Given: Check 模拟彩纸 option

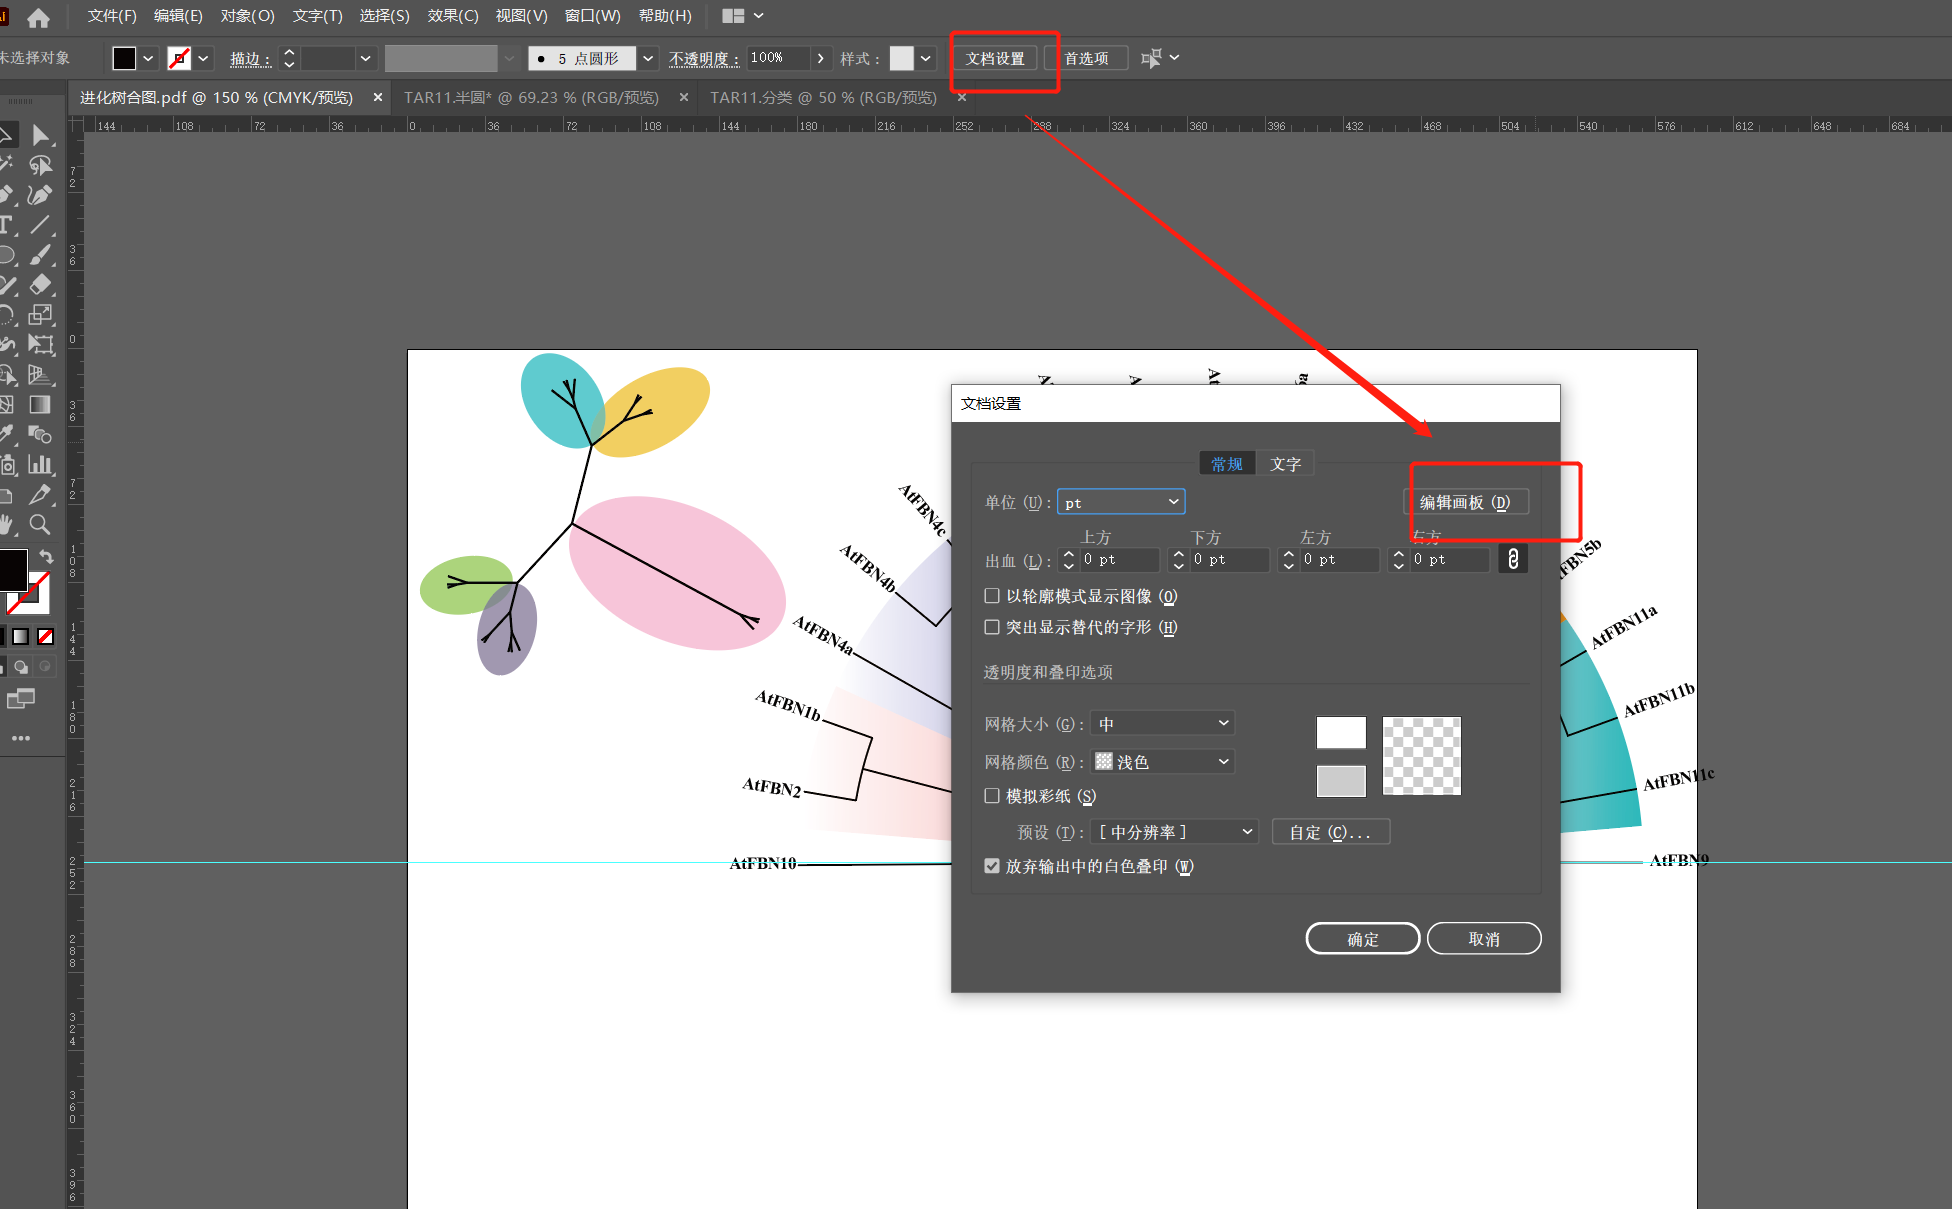Looking at the screenshot, I should 992,796.
